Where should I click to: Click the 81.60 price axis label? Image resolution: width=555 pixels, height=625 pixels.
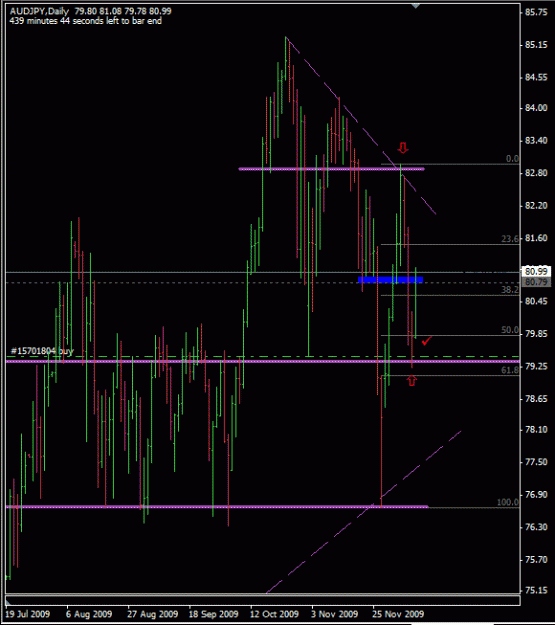pos(536,238)
